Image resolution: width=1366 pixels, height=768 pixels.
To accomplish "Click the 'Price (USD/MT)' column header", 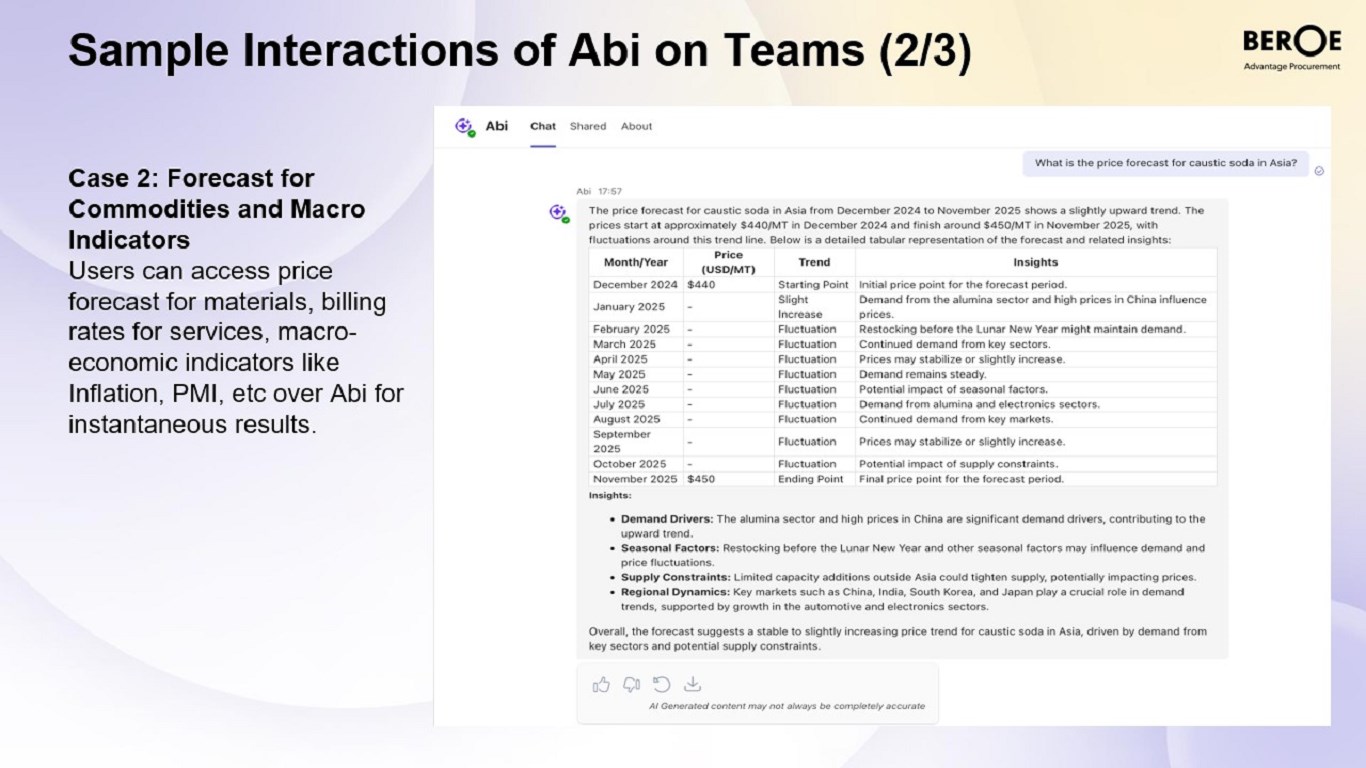I will 728,262.
